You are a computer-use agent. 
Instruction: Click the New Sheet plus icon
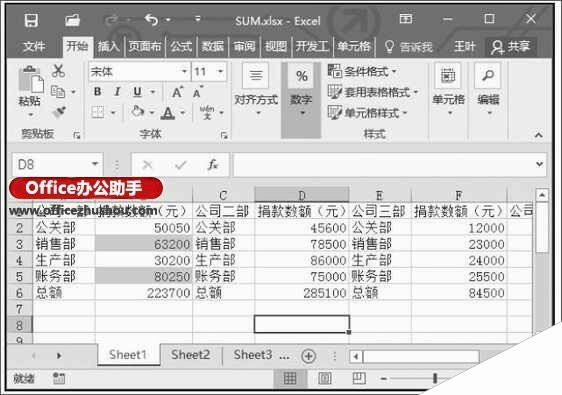[x=309, y=356]
